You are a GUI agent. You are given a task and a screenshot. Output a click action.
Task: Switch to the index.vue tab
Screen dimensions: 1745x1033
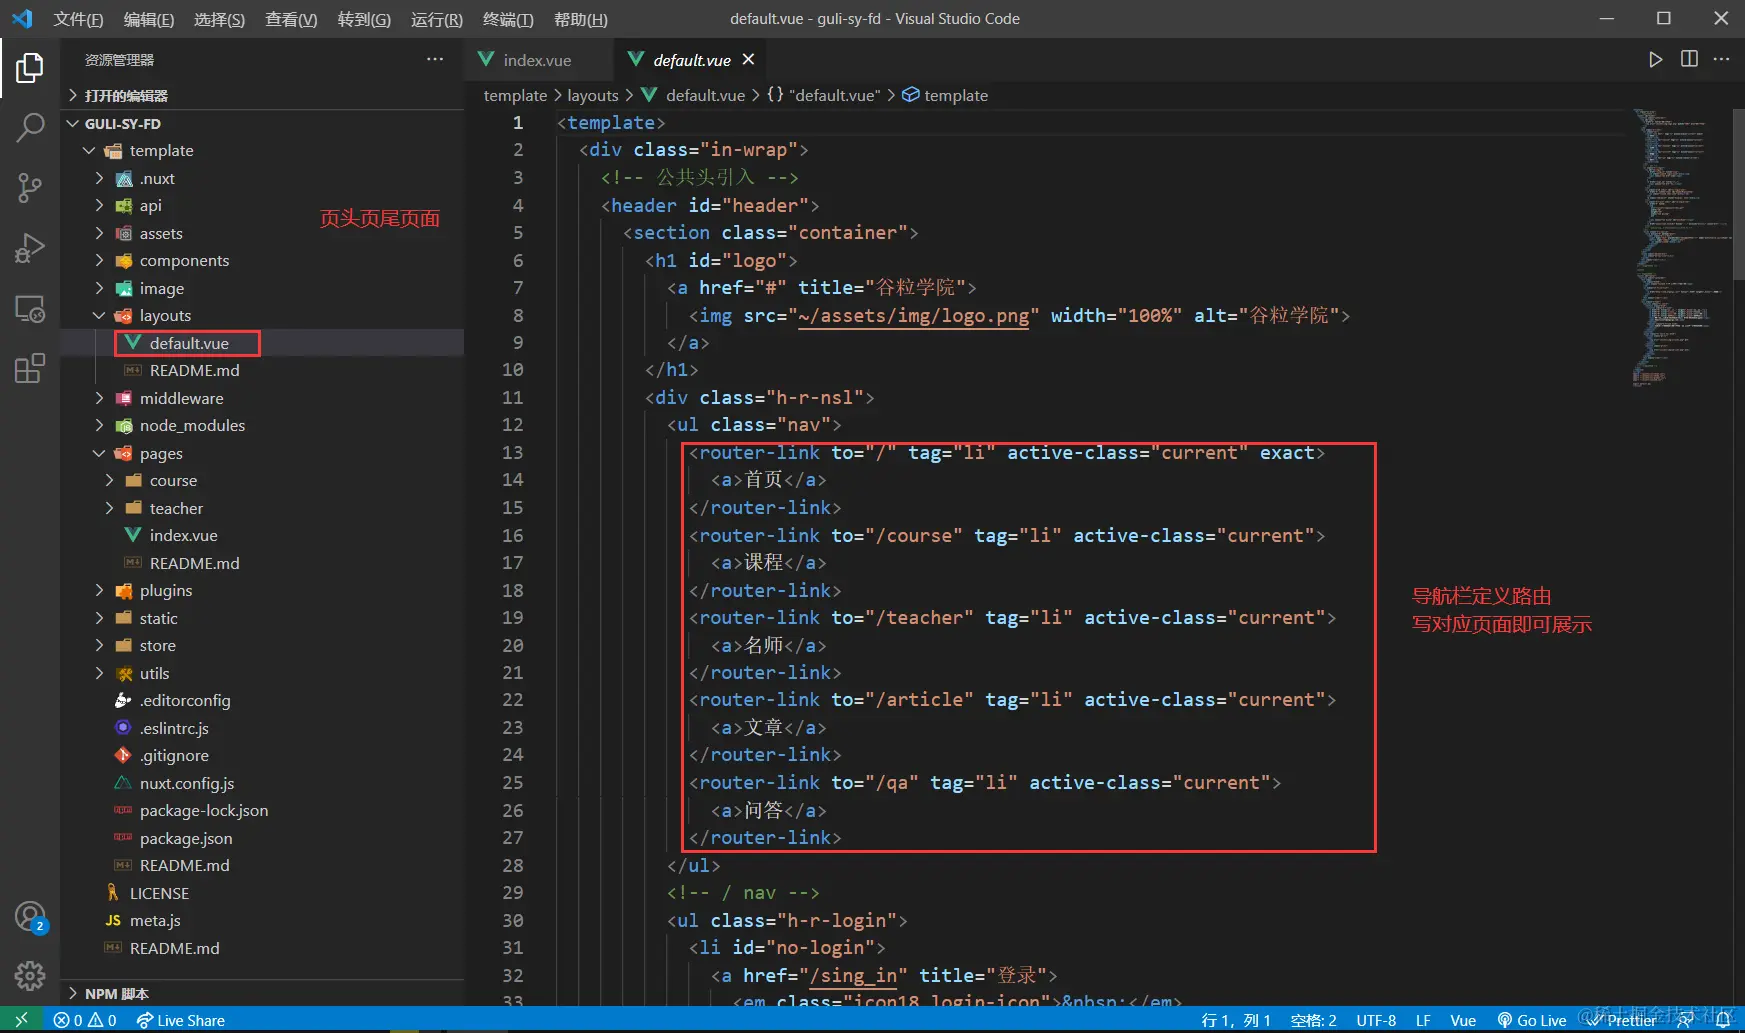pos(538,60)
